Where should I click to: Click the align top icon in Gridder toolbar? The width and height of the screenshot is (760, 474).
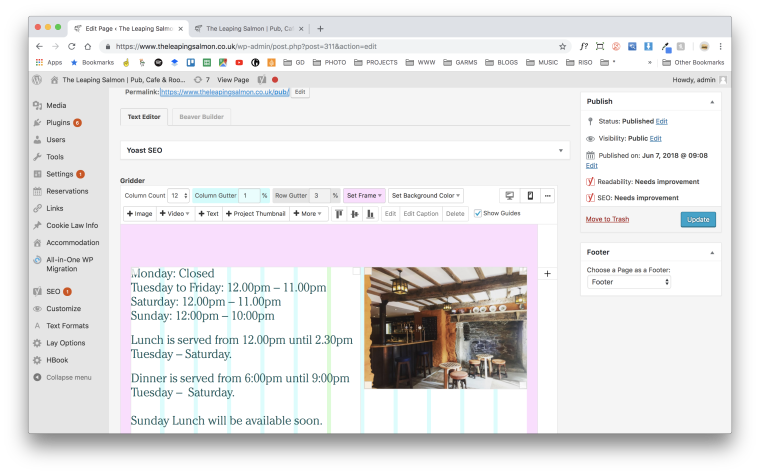click(x=340, y=213)
